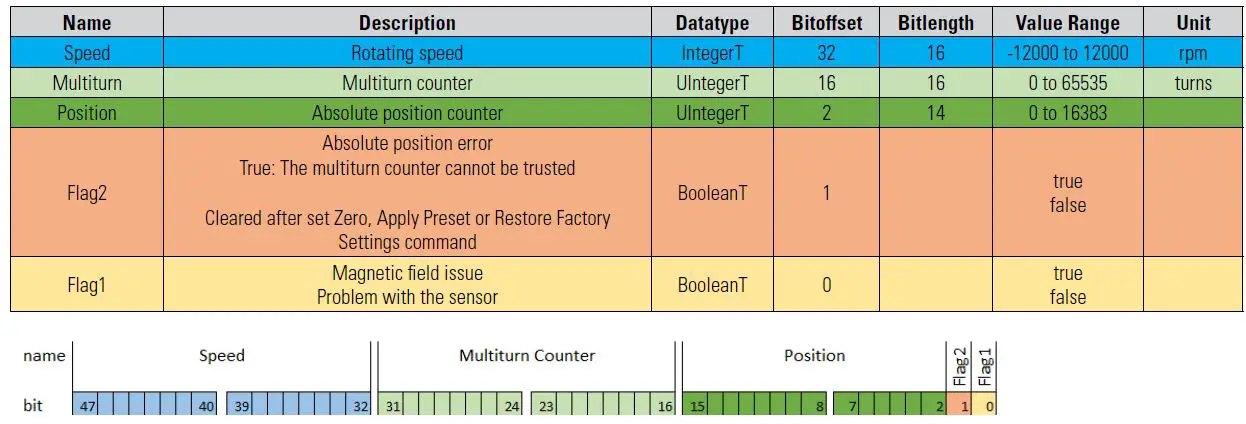
Task: Click the Bitoffset column header
Action: [826, 23]
